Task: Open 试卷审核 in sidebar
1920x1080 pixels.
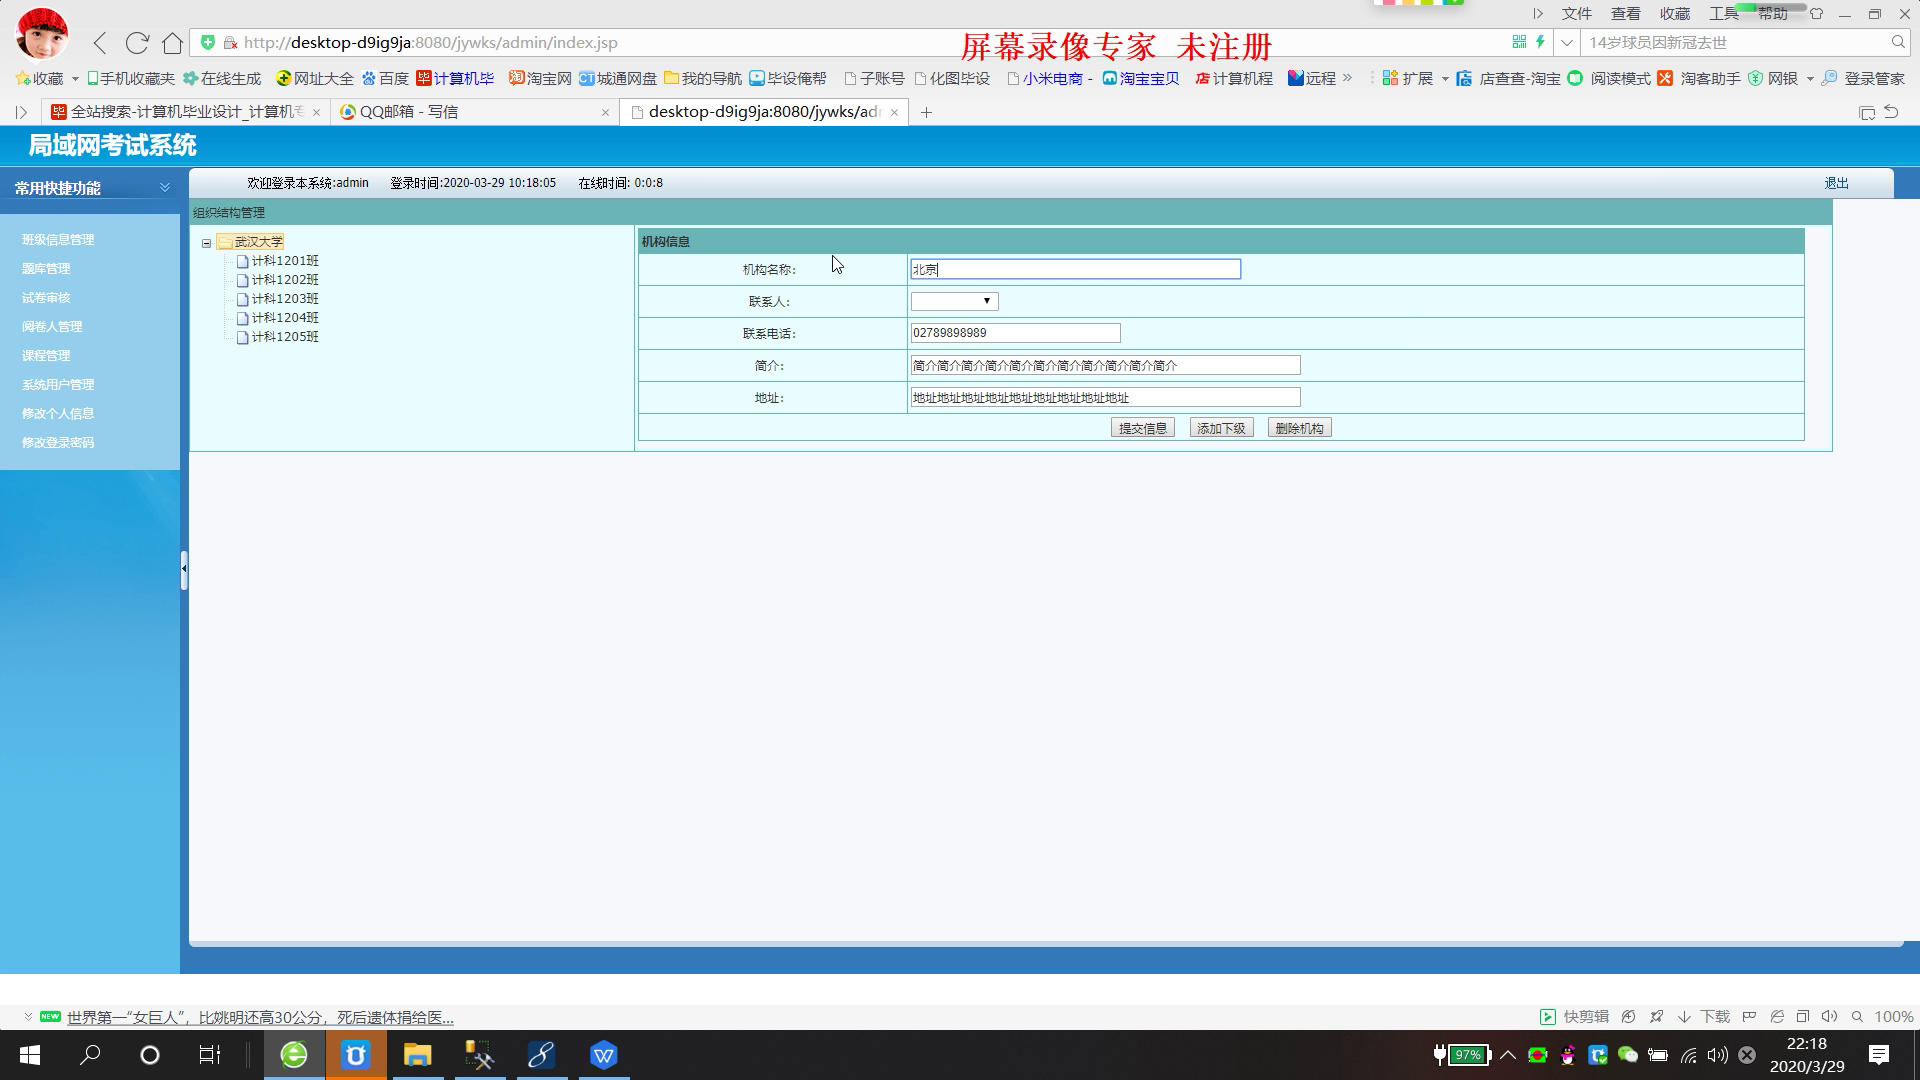Action: tap(46, 298)
